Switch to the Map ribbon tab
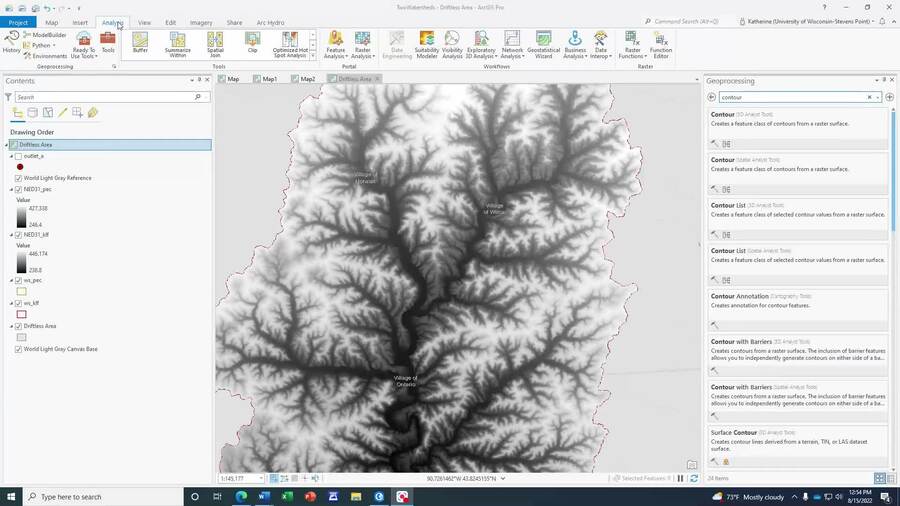 point(52,22)
